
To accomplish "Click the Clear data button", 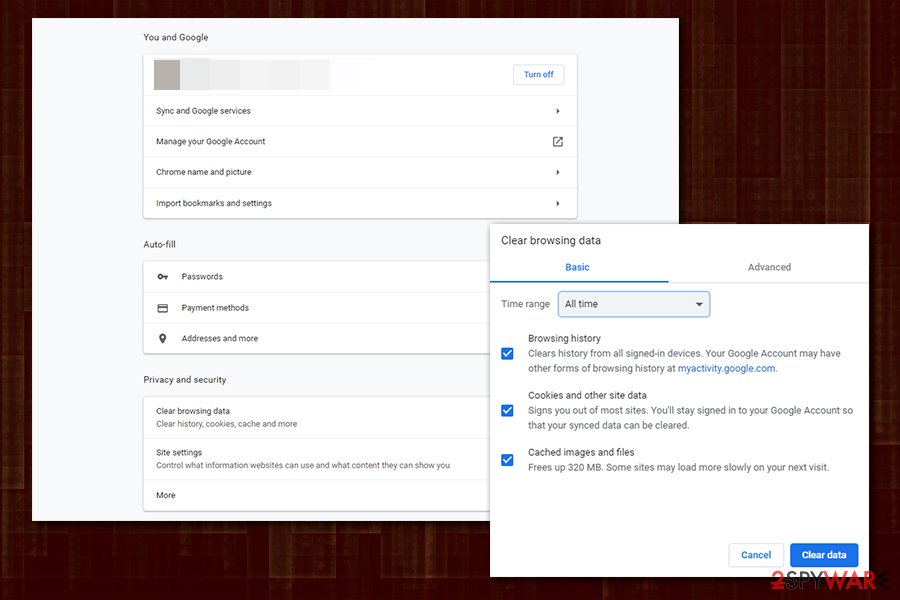I will pos(824,555).
